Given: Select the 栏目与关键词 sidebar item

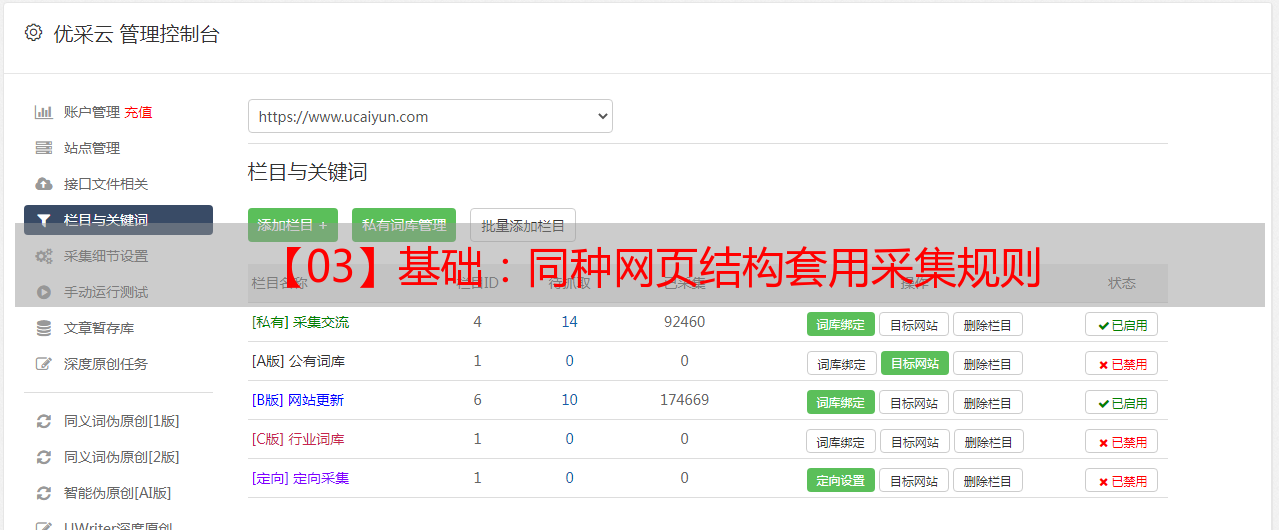Looking at the screenshot, I should [118, 220].
